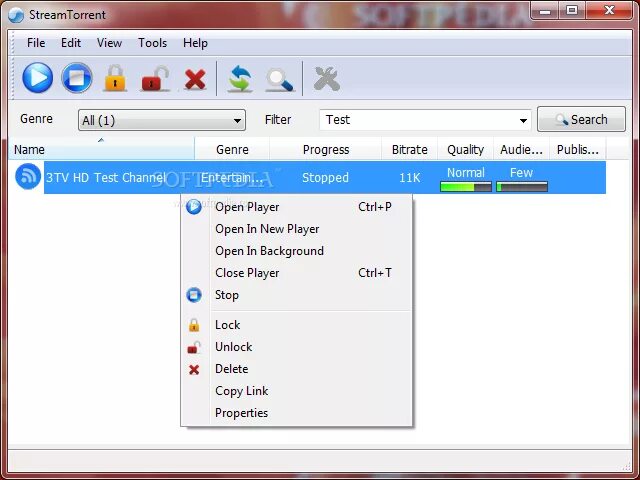Click the wrench Settings toolbar icon
The width and height of the screenshot is (640, 480).
pos(327,79)
